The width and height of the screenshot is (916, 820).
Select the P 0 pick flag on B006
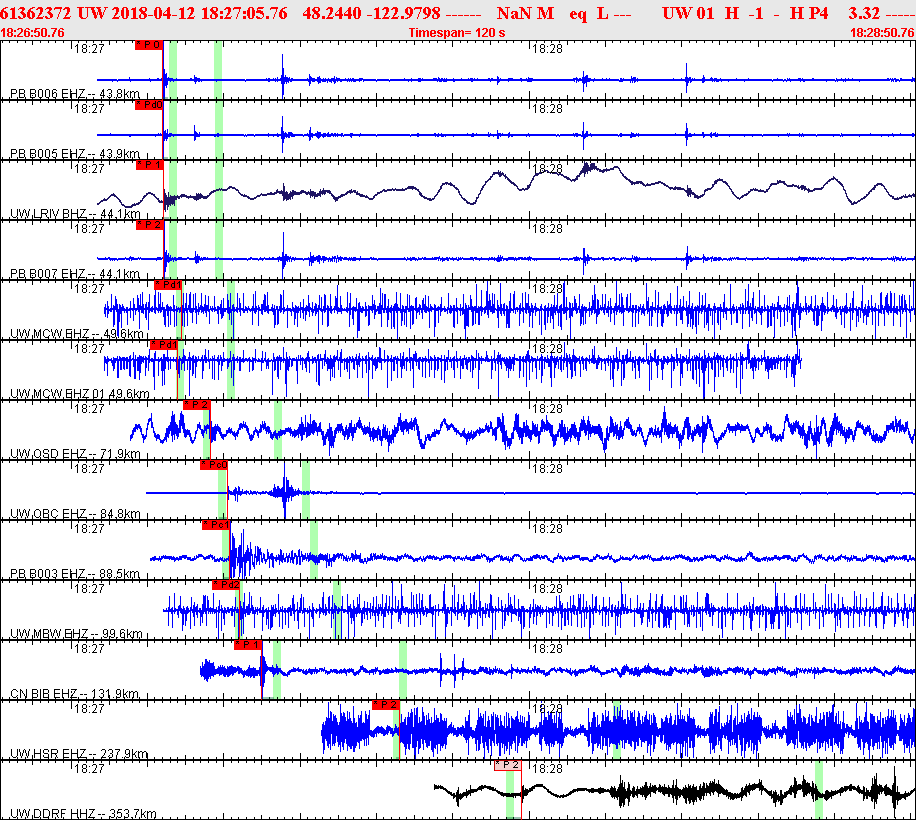(149, 45)
